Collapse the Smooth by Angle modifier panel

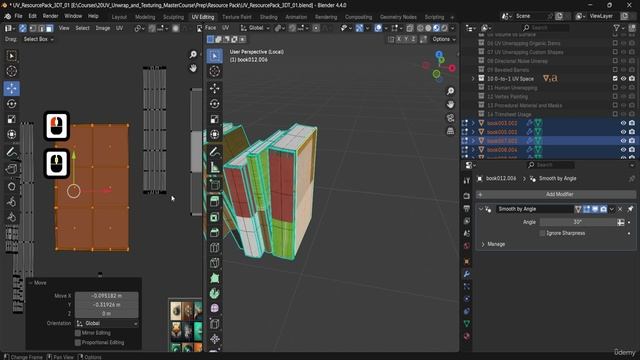[481, 209]
